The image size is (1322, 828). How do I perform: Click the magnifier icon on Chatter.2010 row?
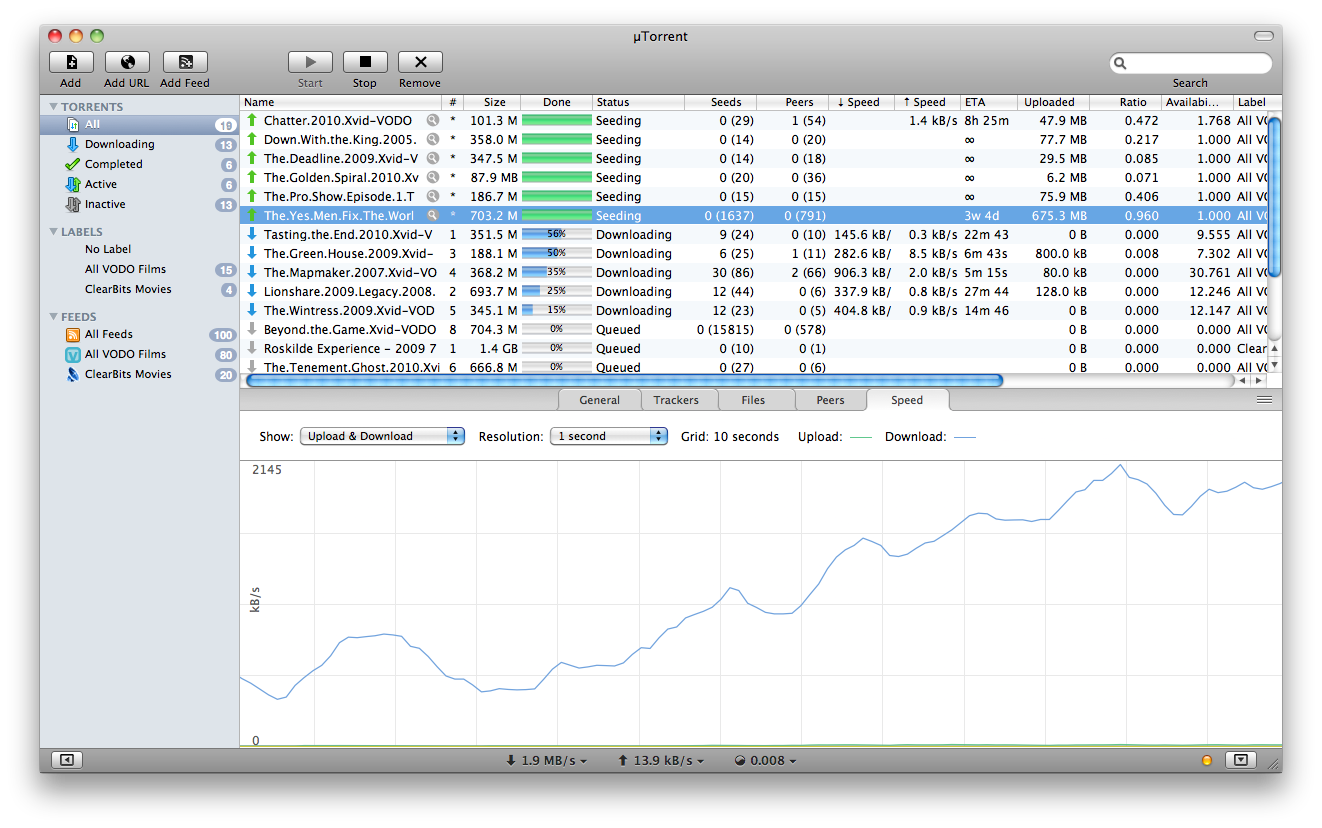433,121
